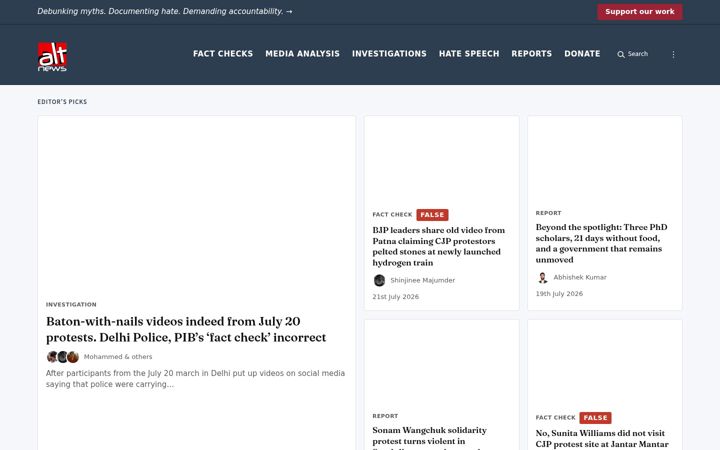Click the Search text field

click(638, 54)
